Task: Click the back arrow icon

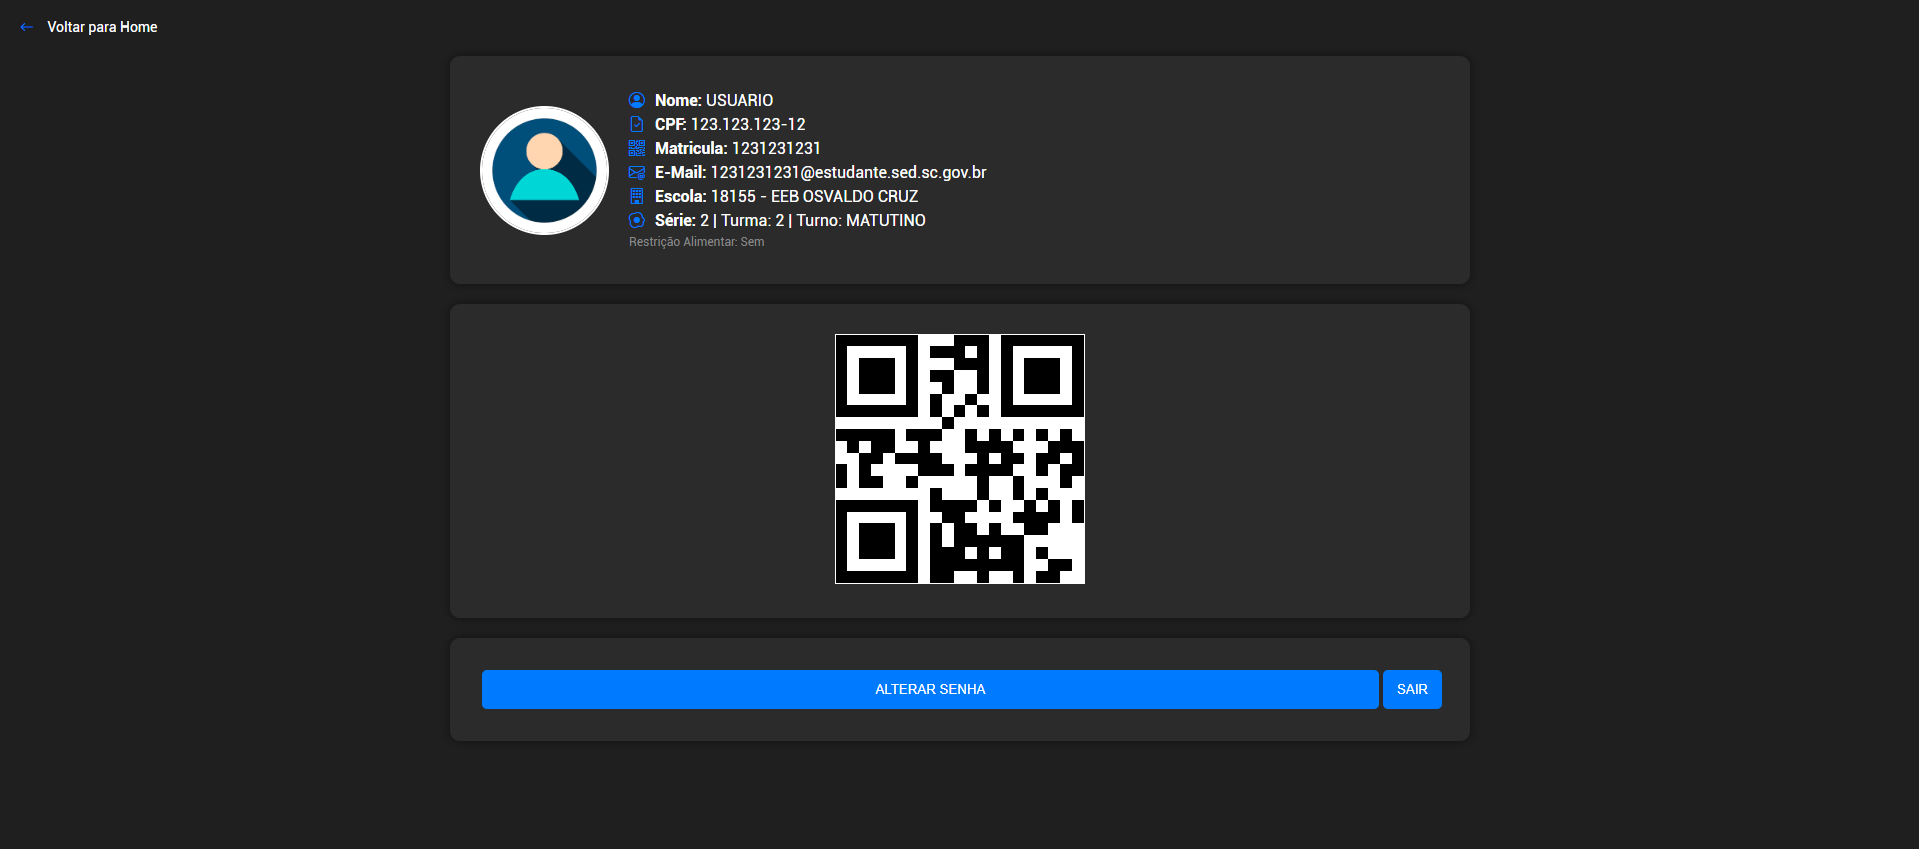Action: [26, 27]
